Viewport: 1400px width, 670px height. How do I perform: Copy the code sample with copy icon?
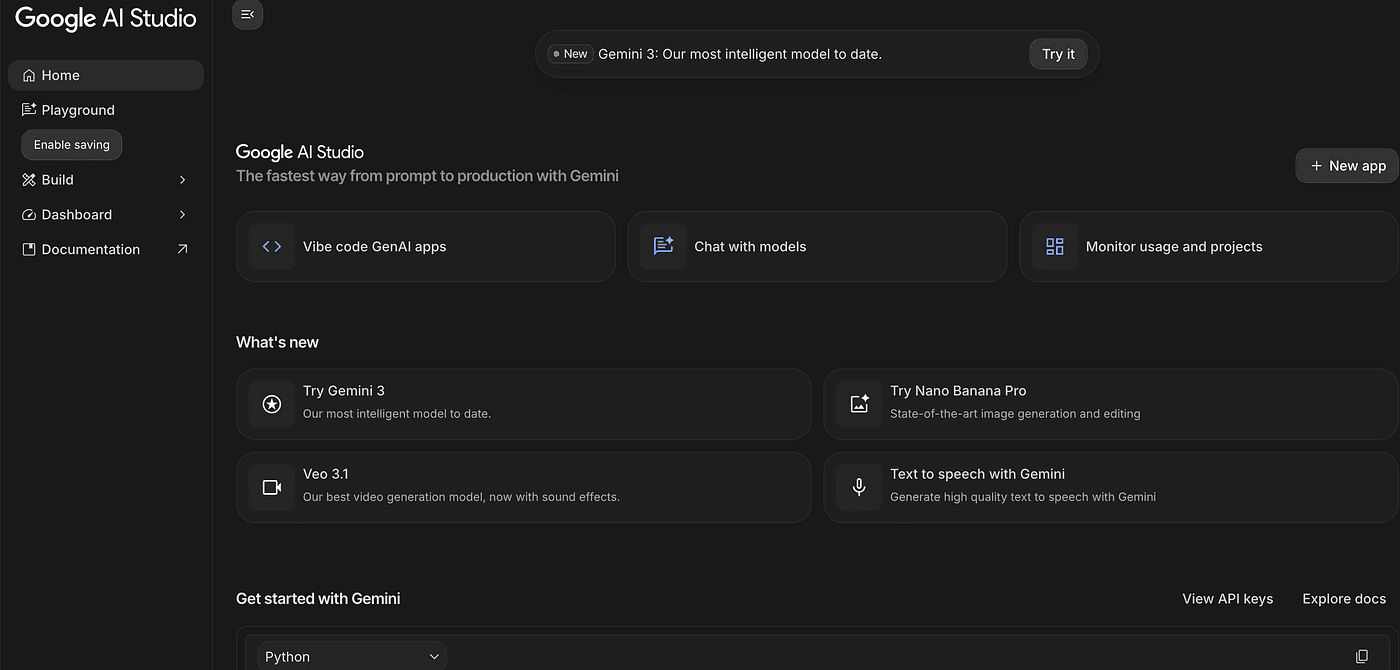click(1361, 656)
